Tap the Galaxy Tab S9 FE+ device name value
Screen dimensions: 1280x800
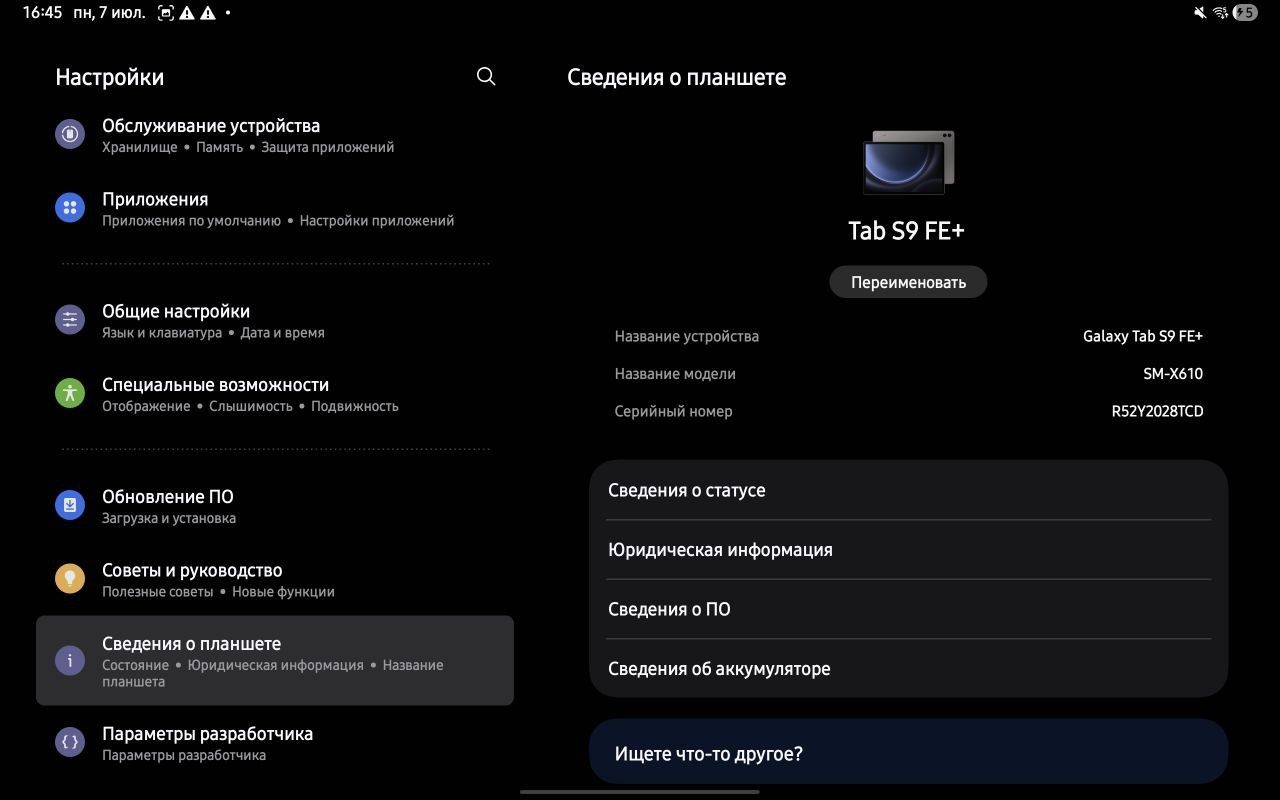click(1143, 336)
